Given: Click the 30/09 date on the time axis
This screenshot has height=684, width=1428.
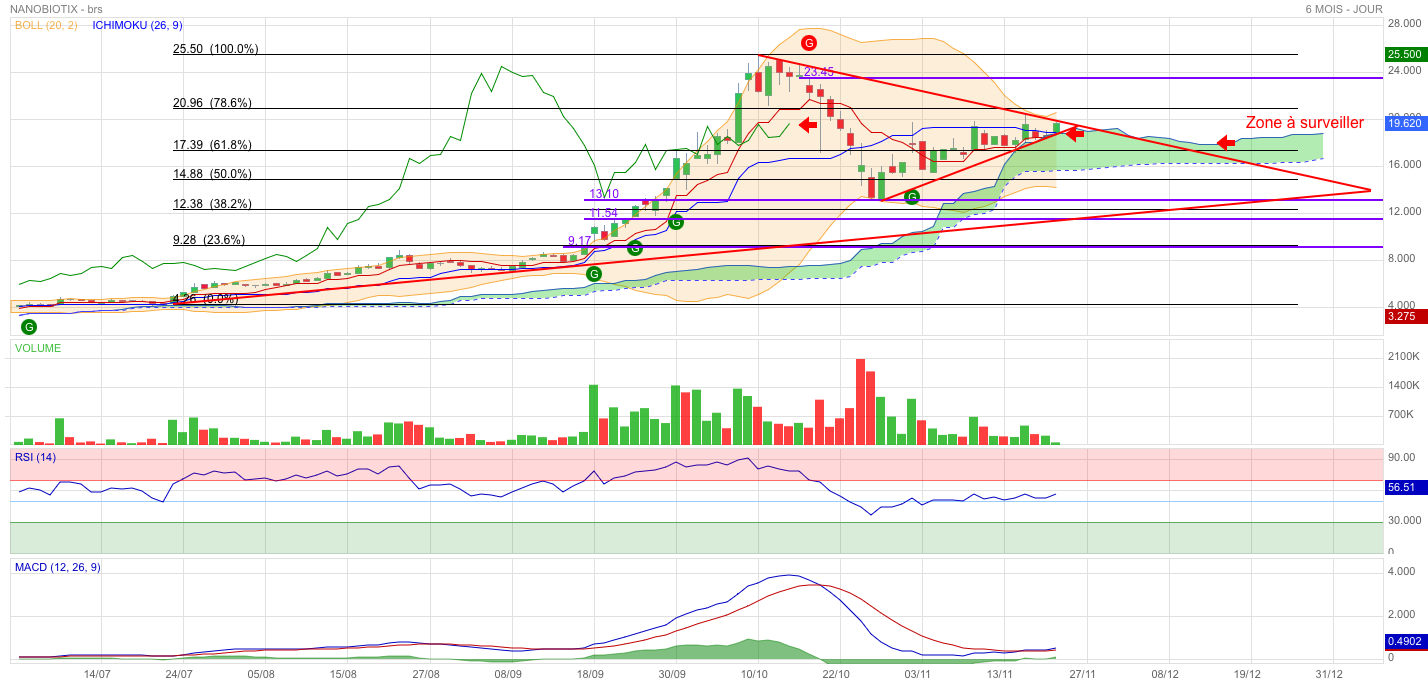Looking at the screenshot, I should (672, 674).
